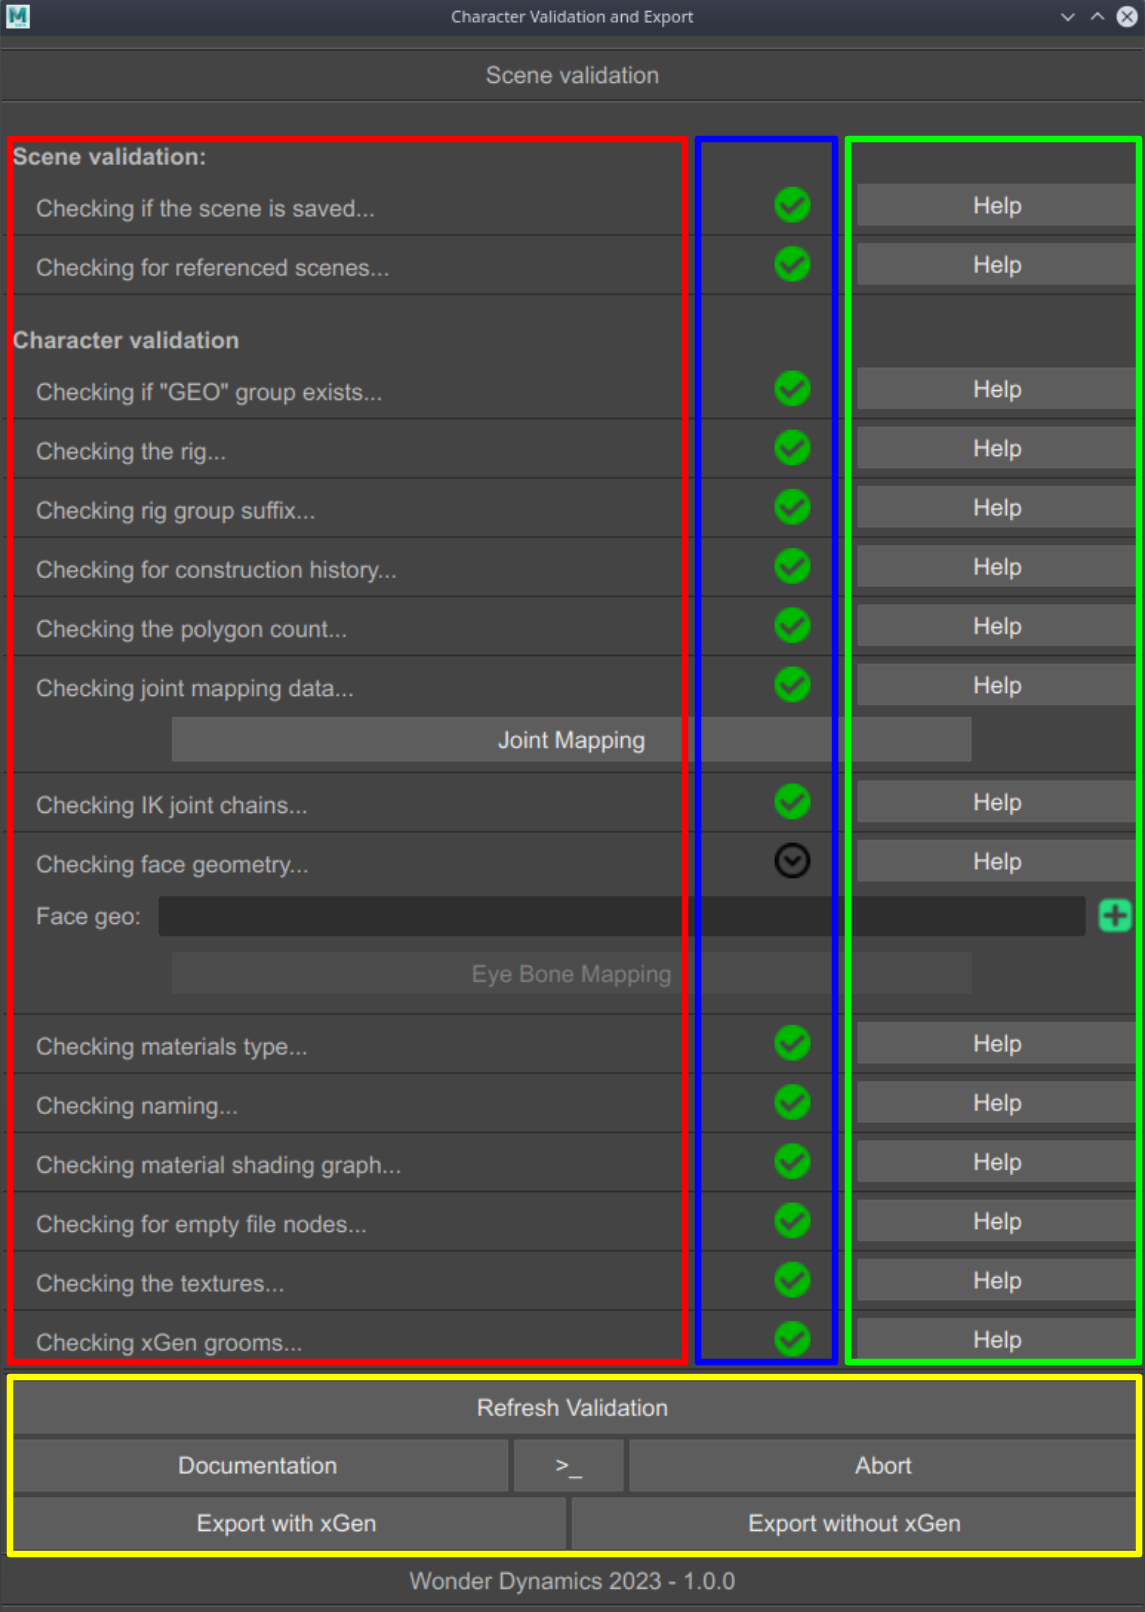Click 'Checking the polygon count...' text

tap(191, 629)
